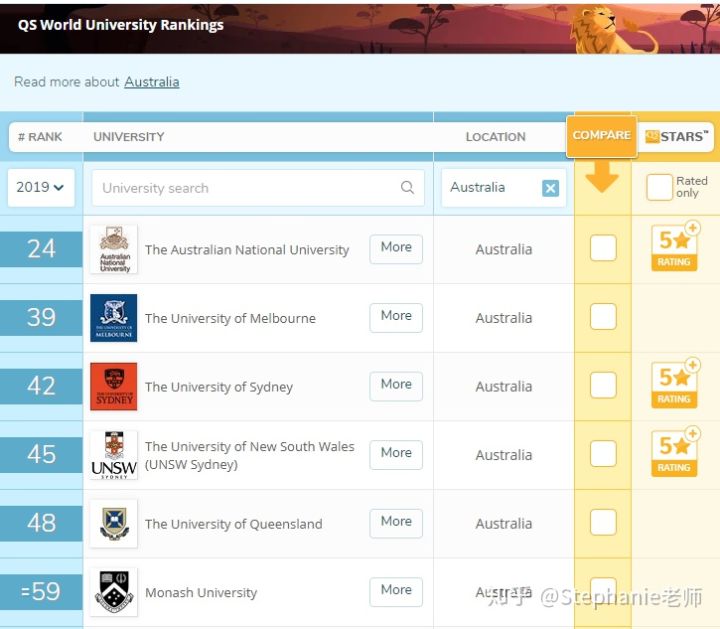
Task: Click More for University of Melbourne
Action: 396,317
